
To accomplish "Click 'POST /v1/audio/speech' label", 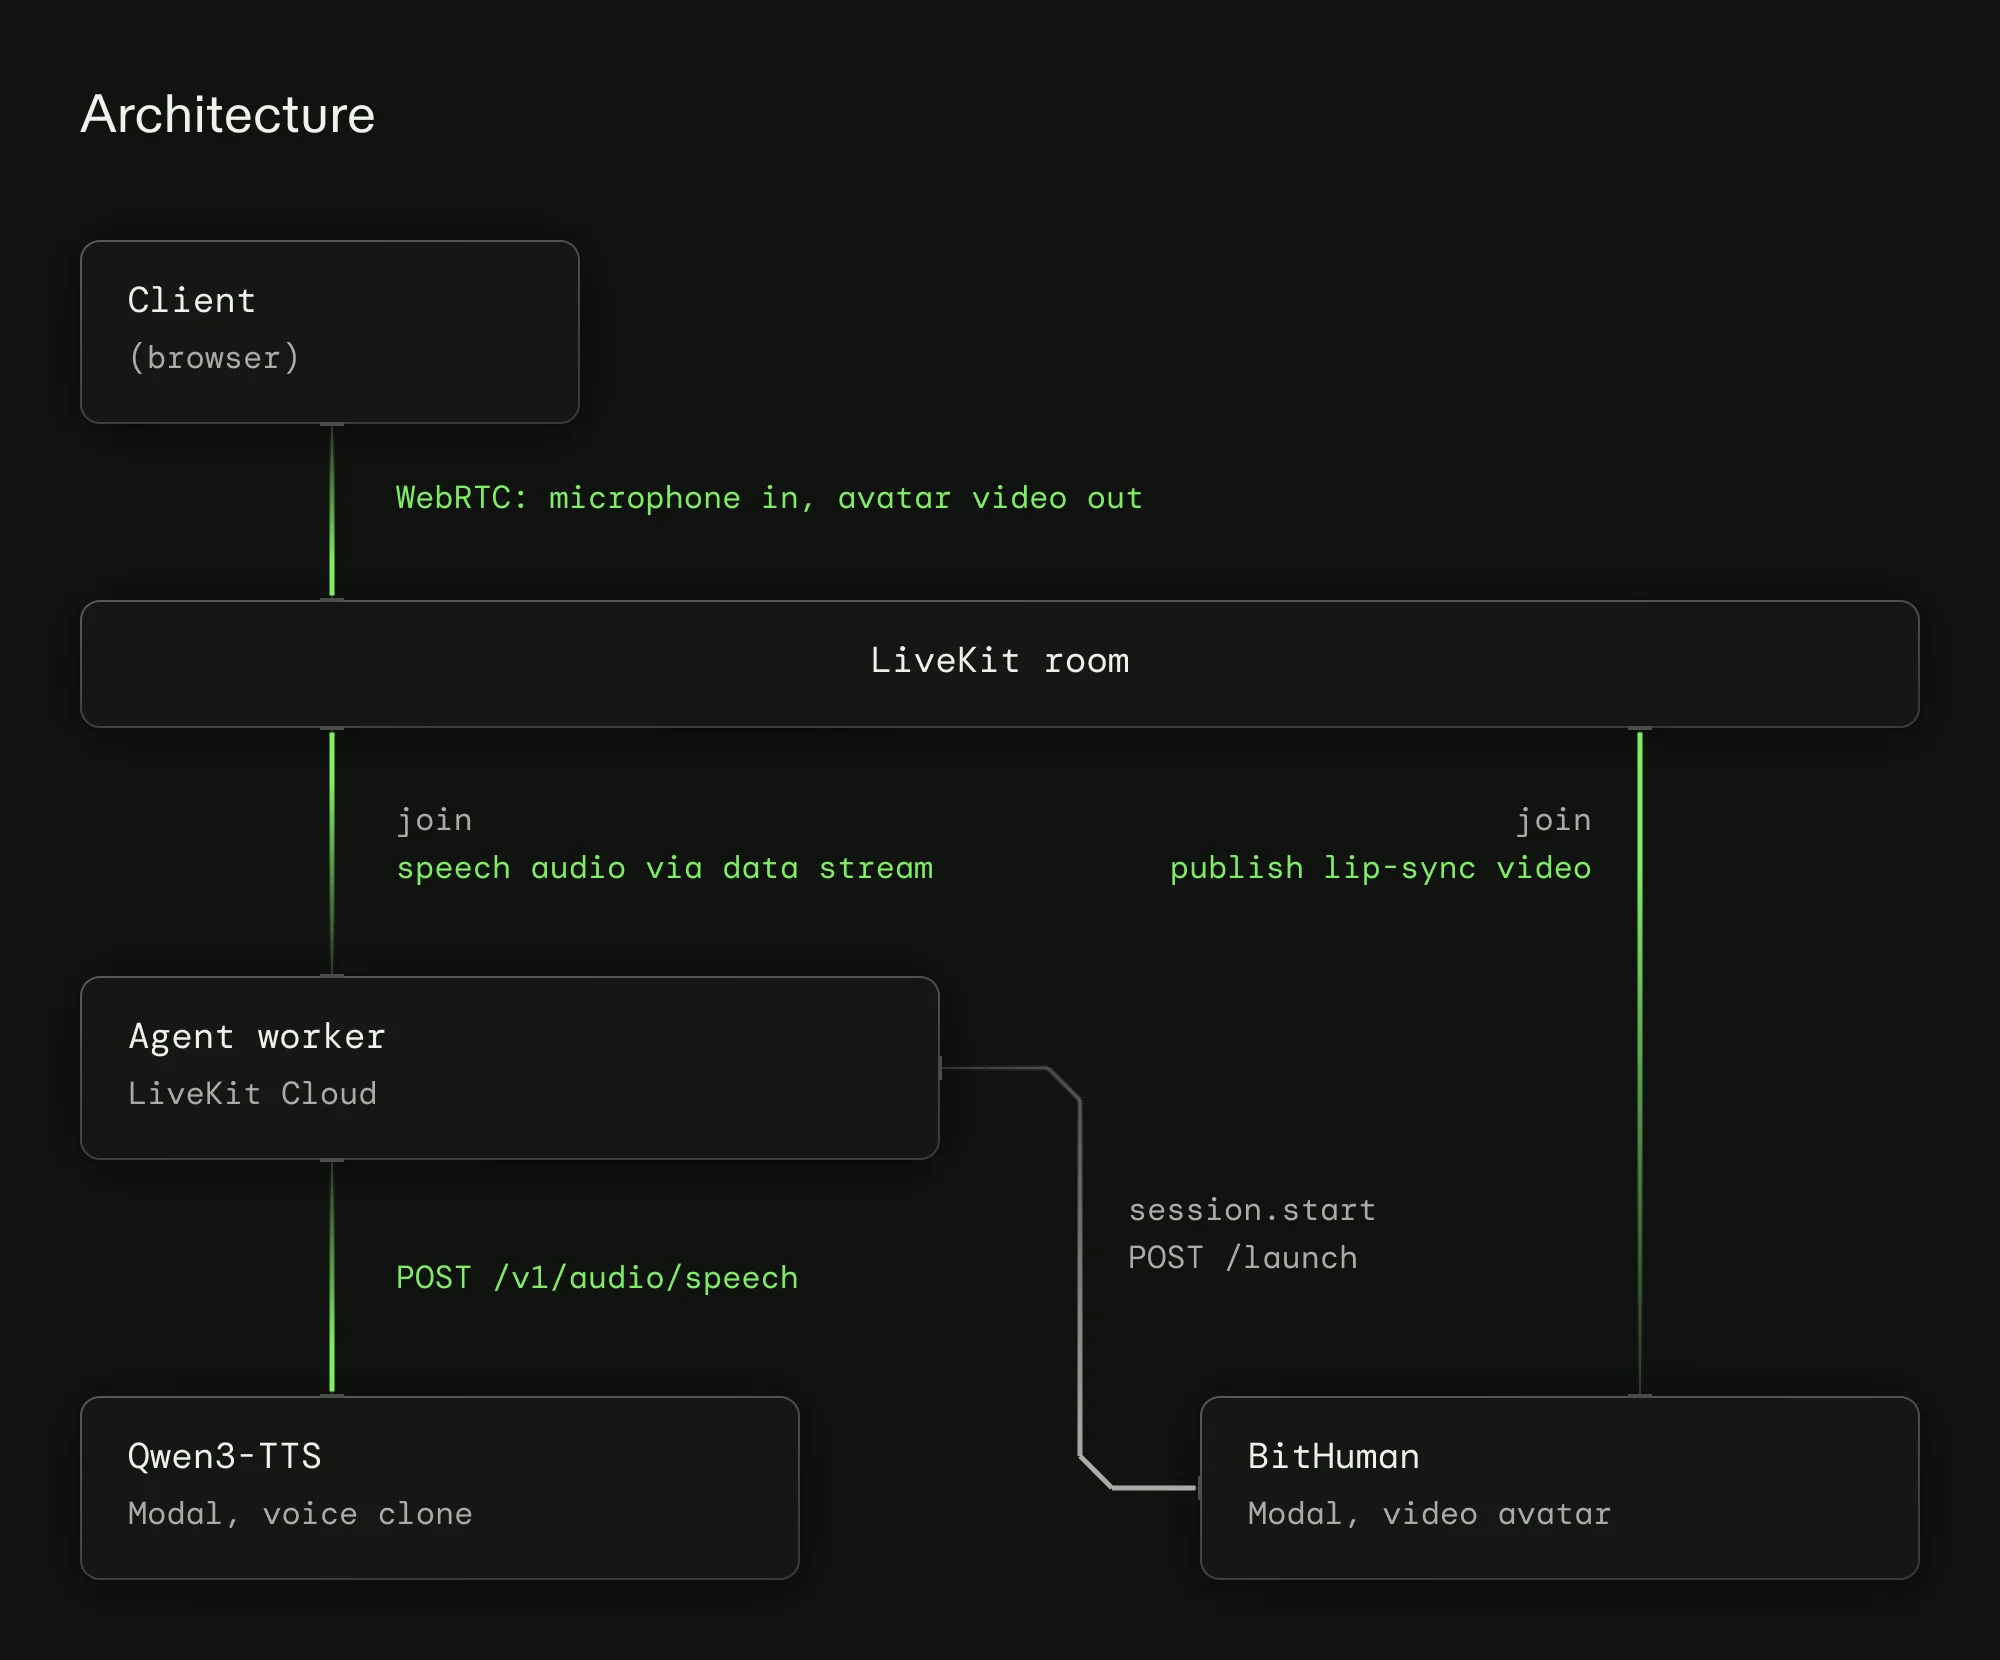I will coord(597,1278).
